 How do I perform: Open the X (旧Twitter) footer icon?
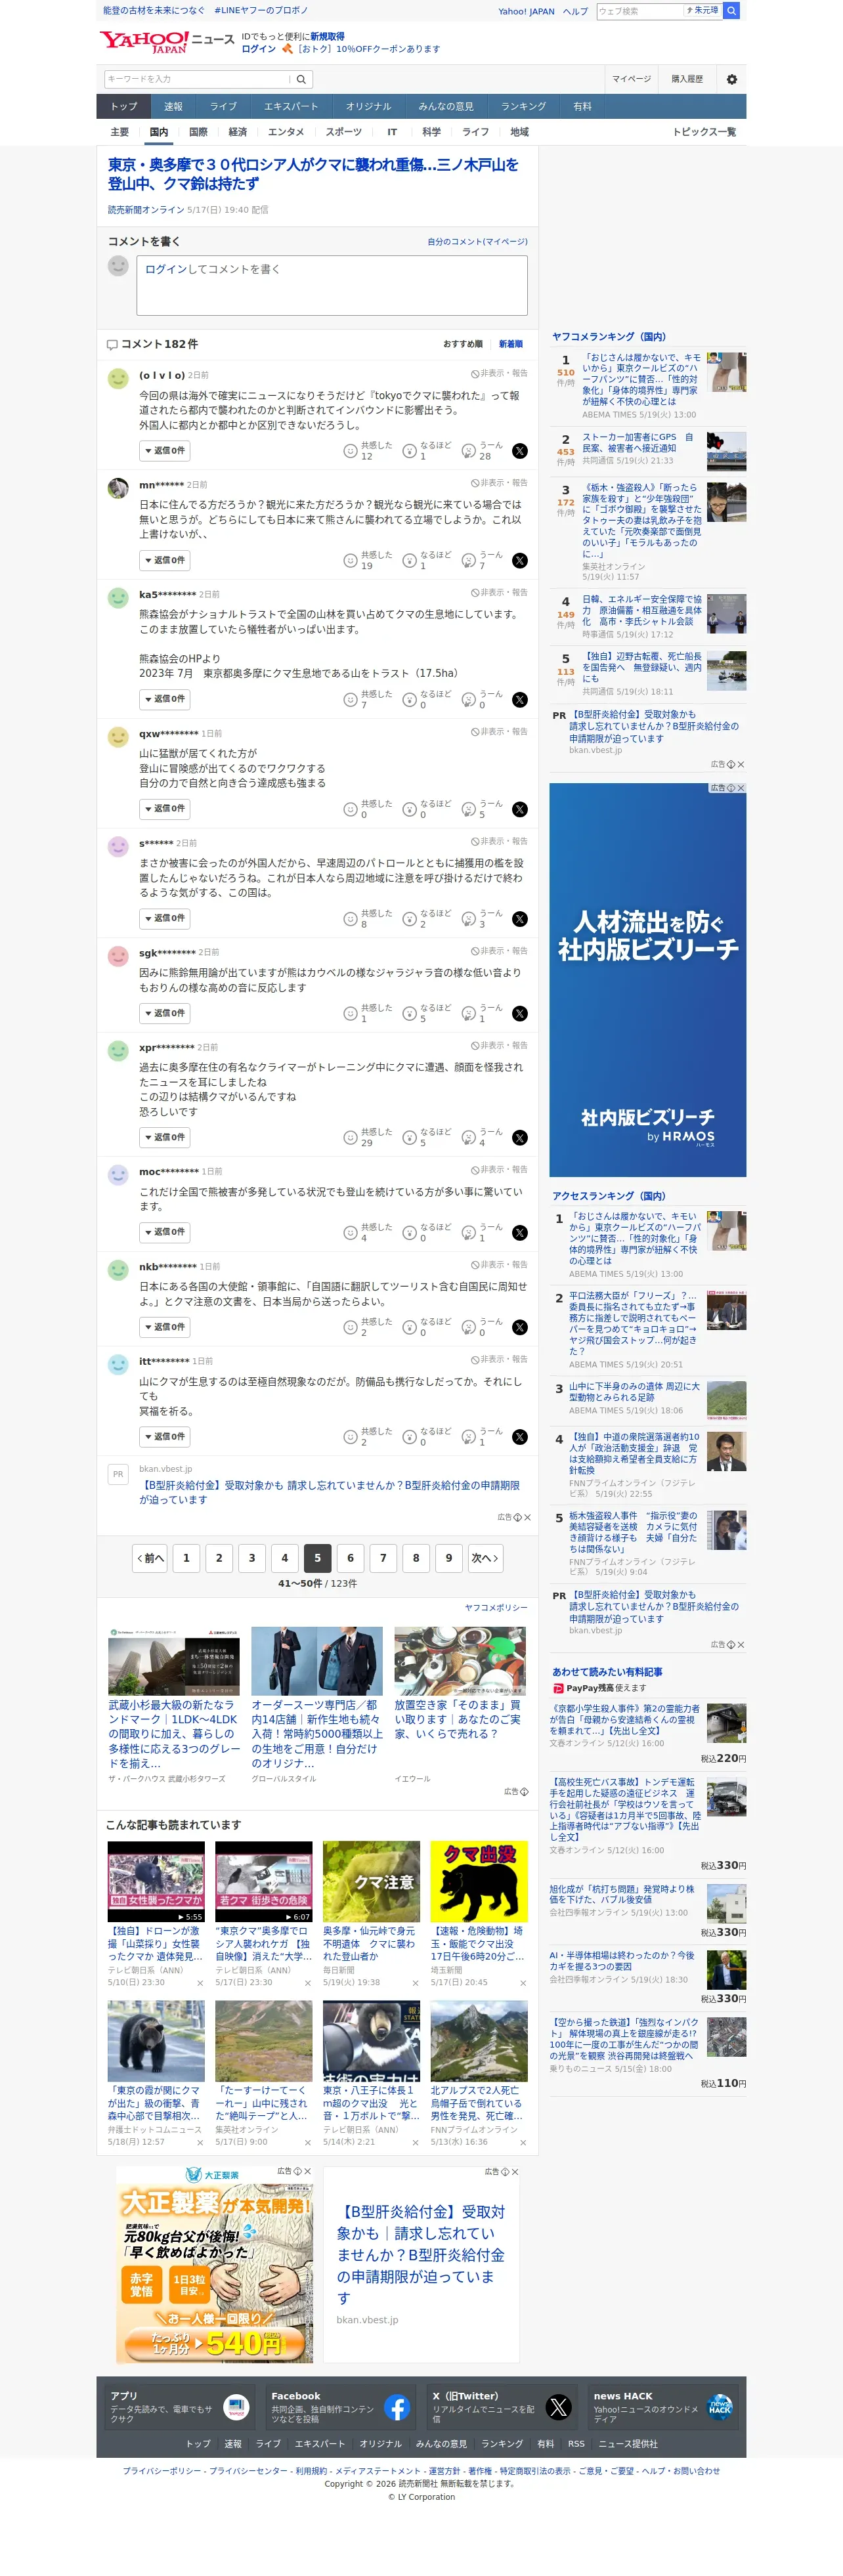coord(558,2408)
